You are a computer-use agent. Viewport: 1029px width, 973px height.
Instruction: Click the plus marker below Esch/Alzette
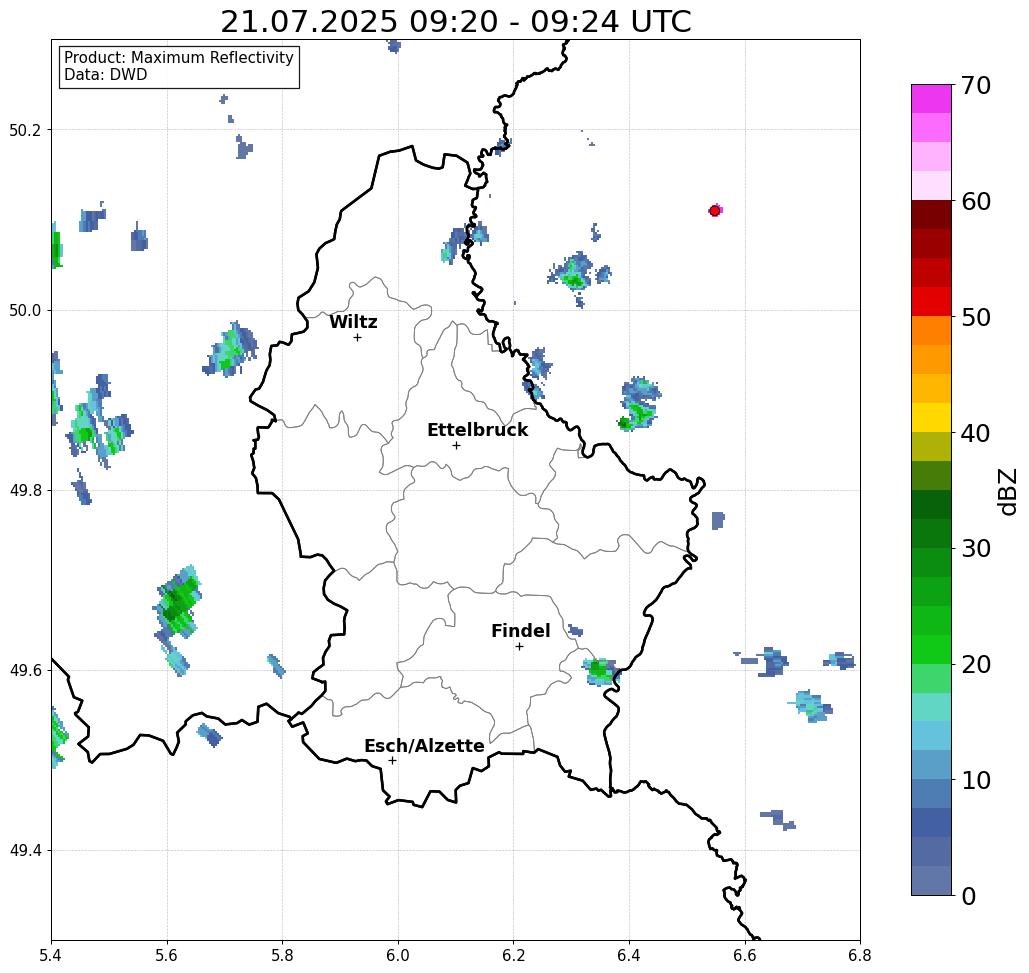pos(392,761)
